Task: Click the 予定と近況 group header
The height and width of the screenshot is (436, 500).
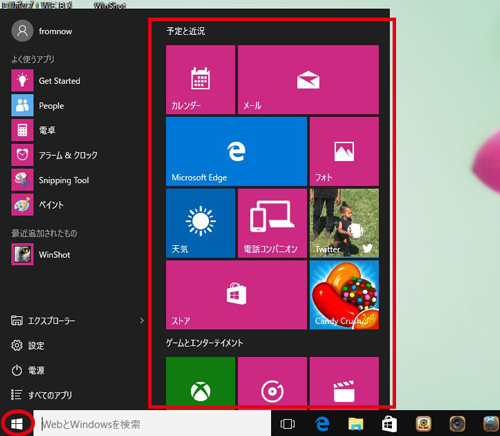Action: coord(186,31)
